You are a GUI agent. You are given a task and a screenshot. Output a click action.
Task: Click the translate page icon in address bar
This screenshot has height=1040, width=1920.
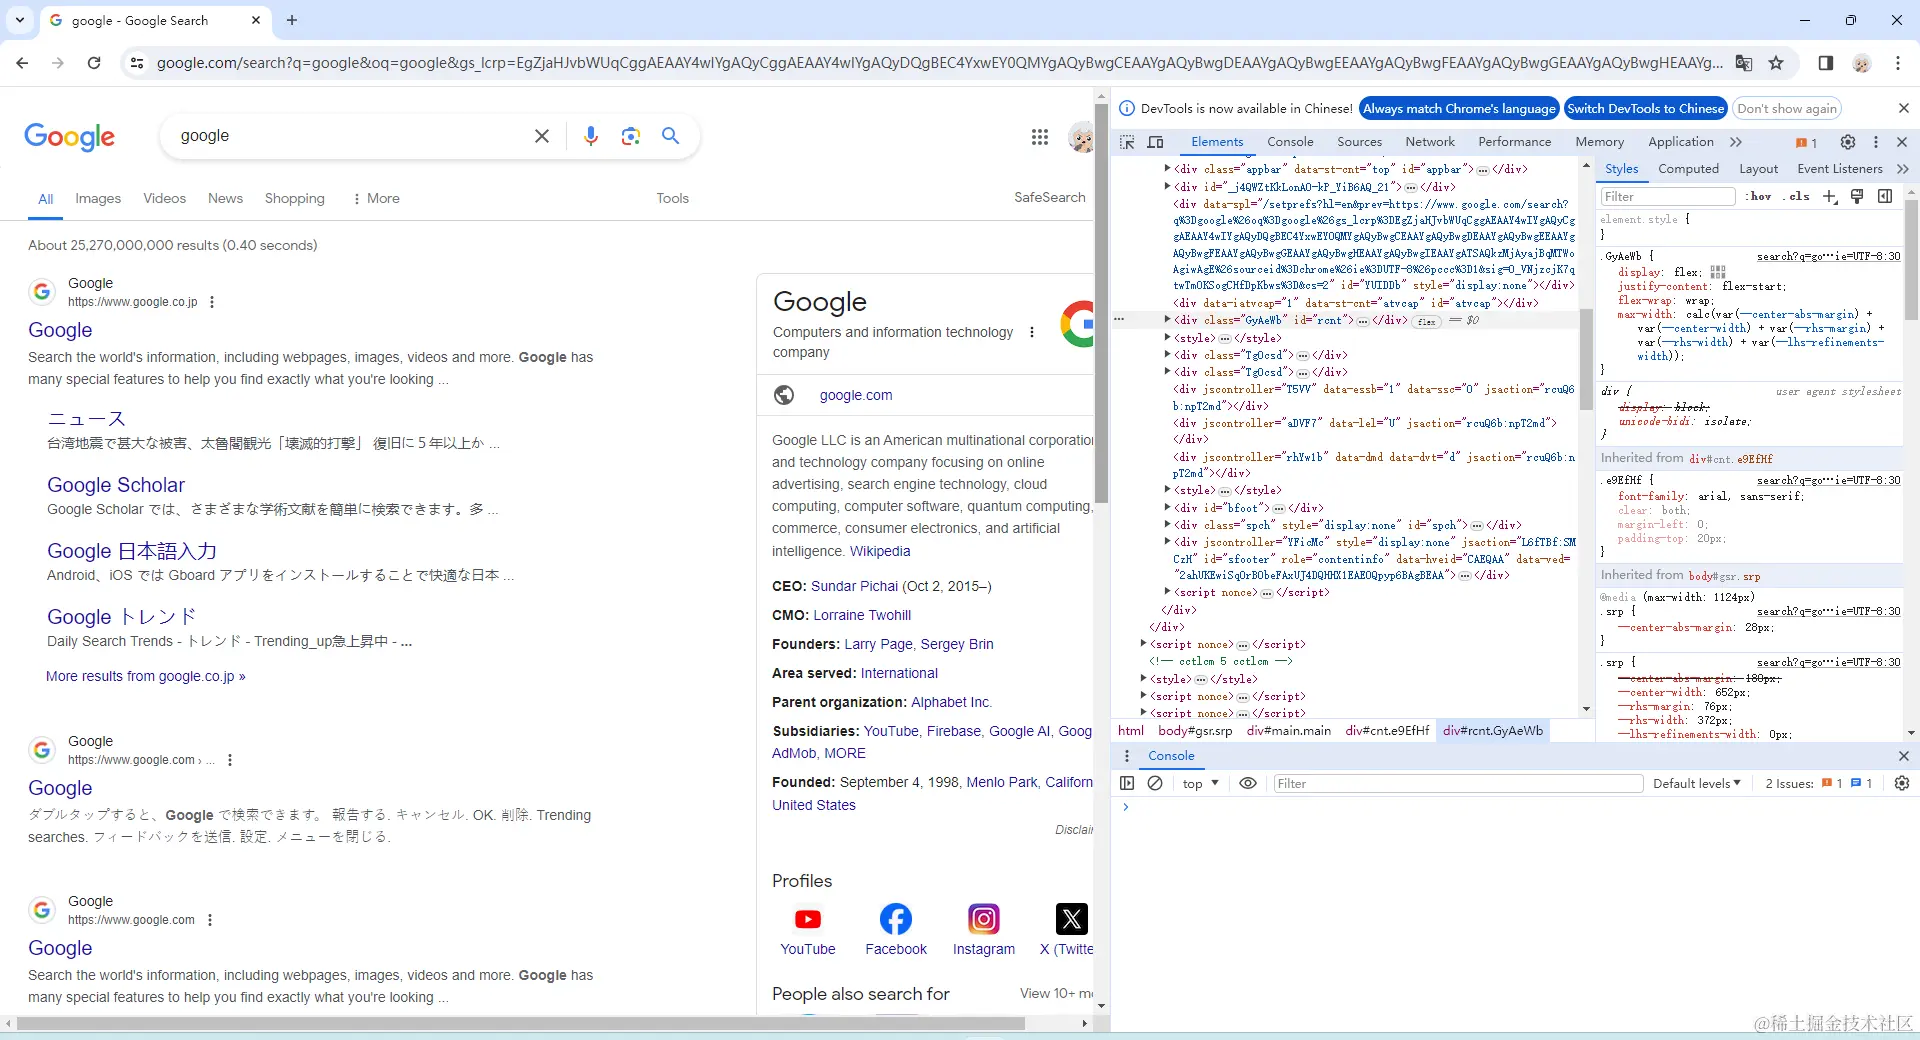click(x=1744, y=63)
